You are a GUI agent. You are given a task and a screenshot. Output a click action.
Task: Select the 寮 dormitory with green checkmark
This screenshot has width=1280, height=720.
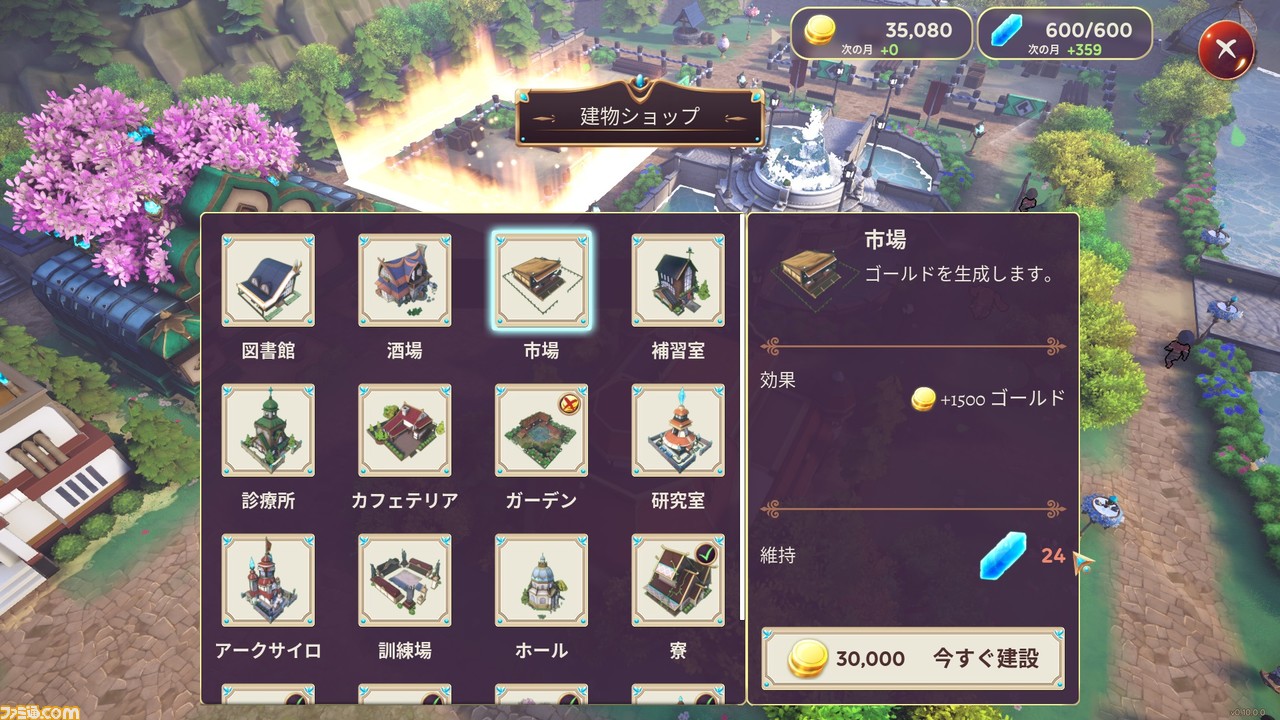point(678,580)
